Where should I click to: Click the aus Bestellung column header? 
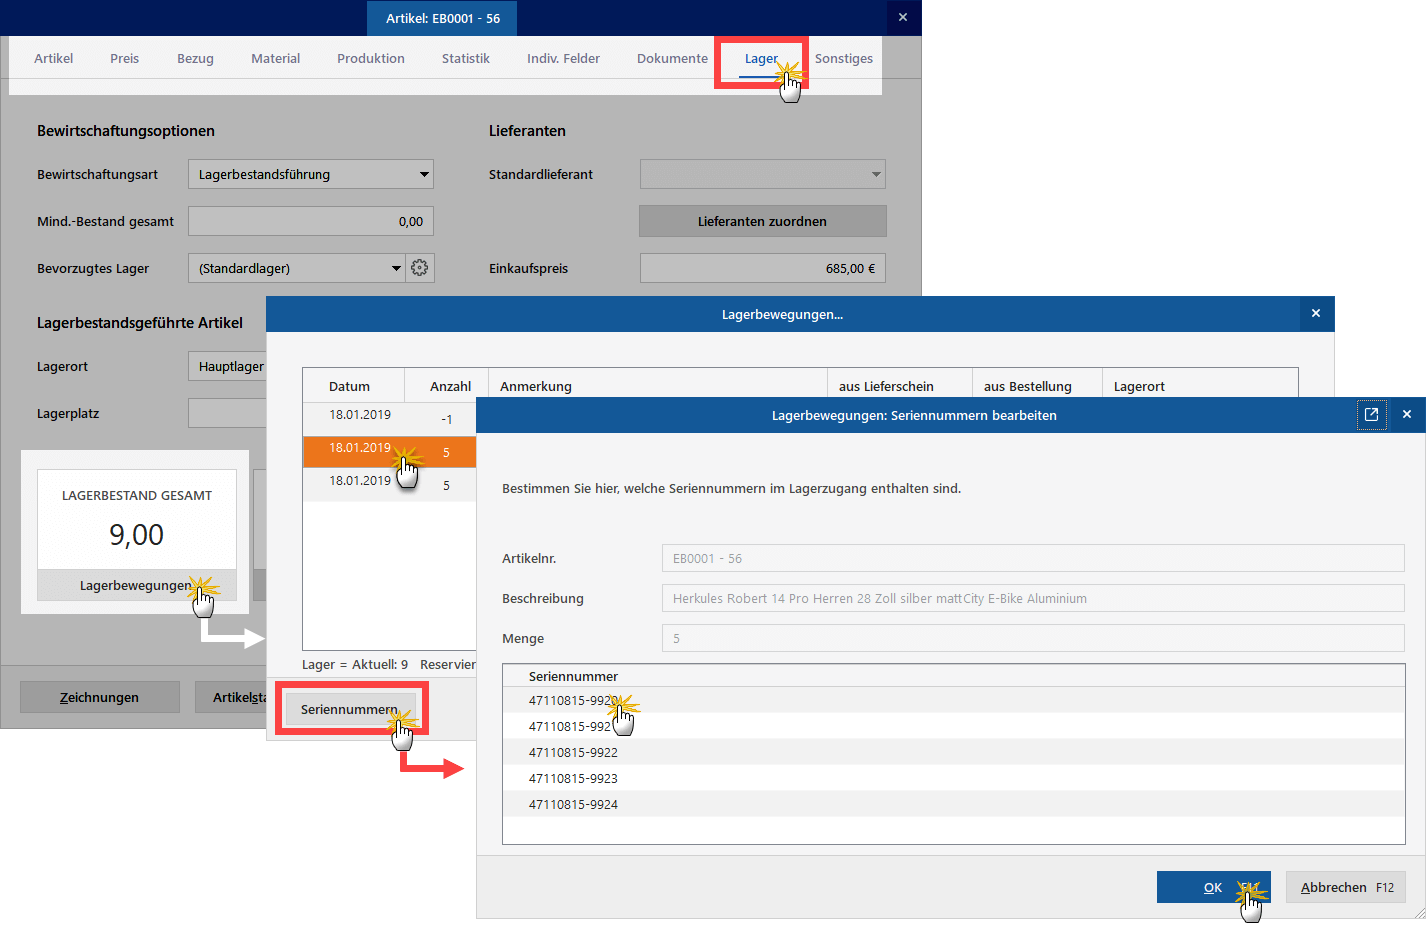pos(1036,385)
